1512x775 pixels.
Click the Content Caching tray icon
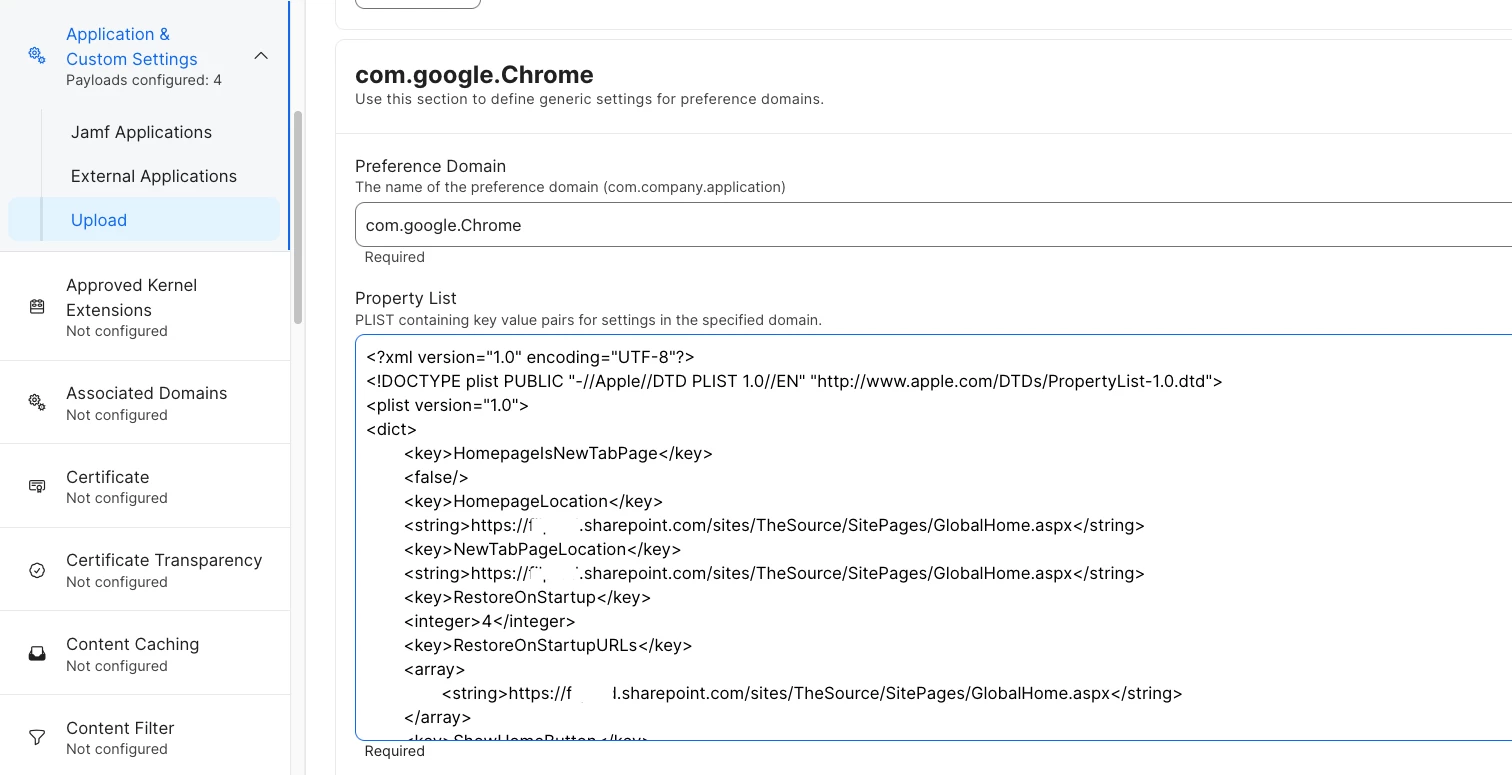coord(37,654)
